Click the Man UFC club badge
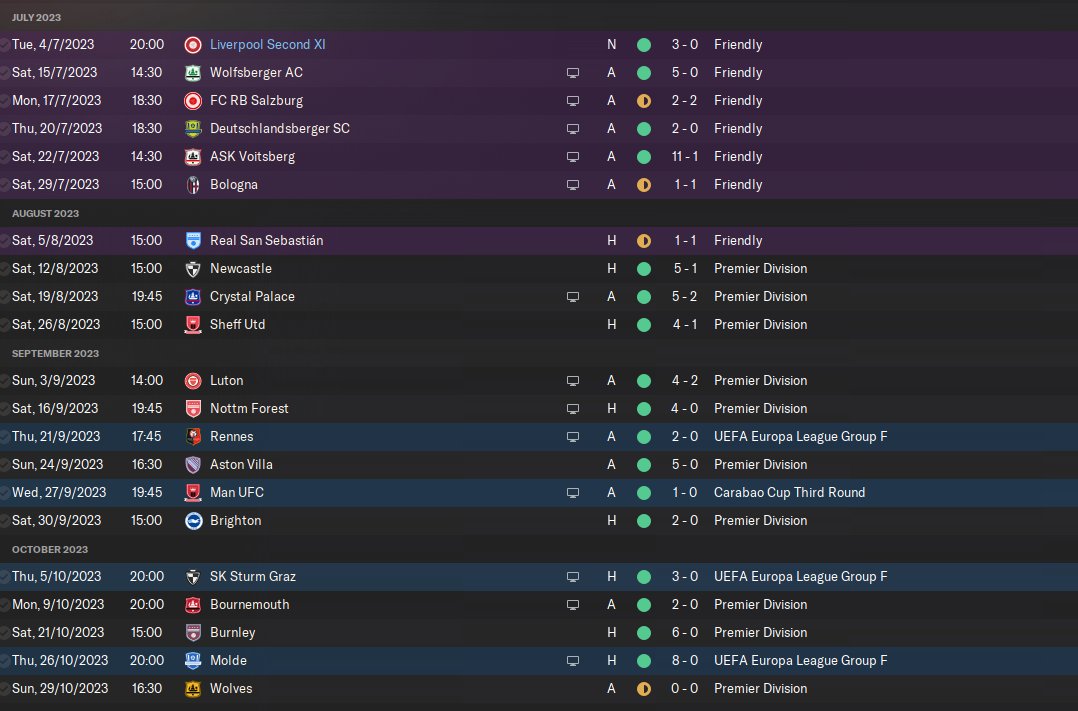Viewport: 1078px width, 711px height. point(193,493)
